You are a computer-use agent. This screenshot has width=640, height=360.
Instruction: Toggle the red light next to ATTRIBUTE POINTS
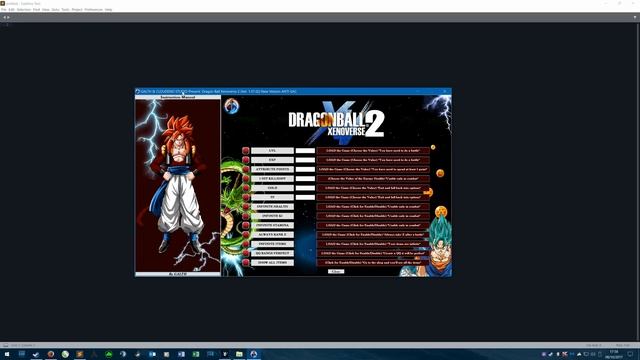pyautogui.click(x=246, y=169)
